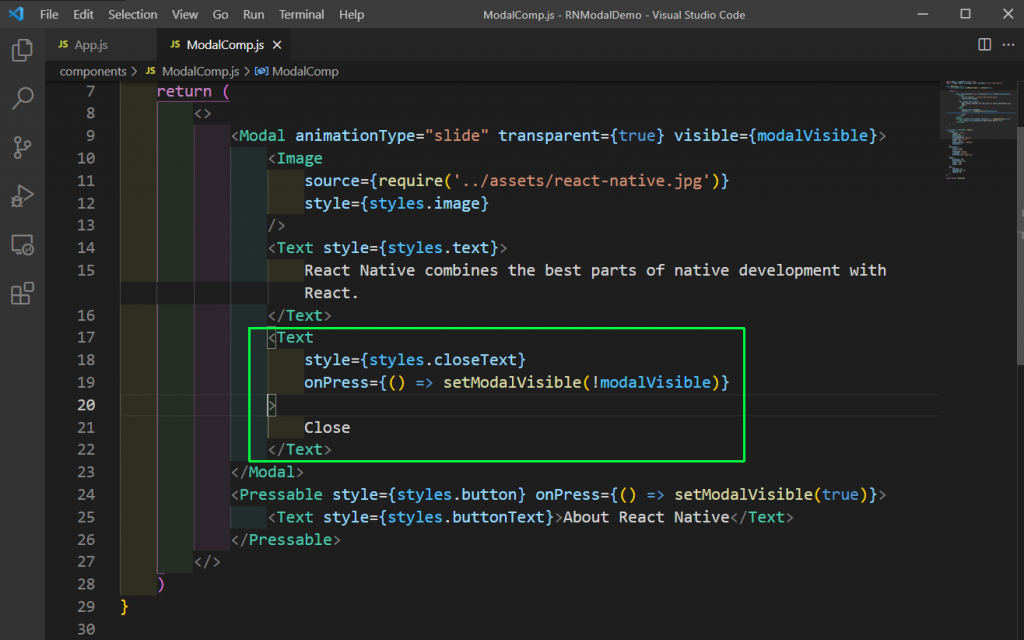Open the Terminal menu

tap(301, 14)
